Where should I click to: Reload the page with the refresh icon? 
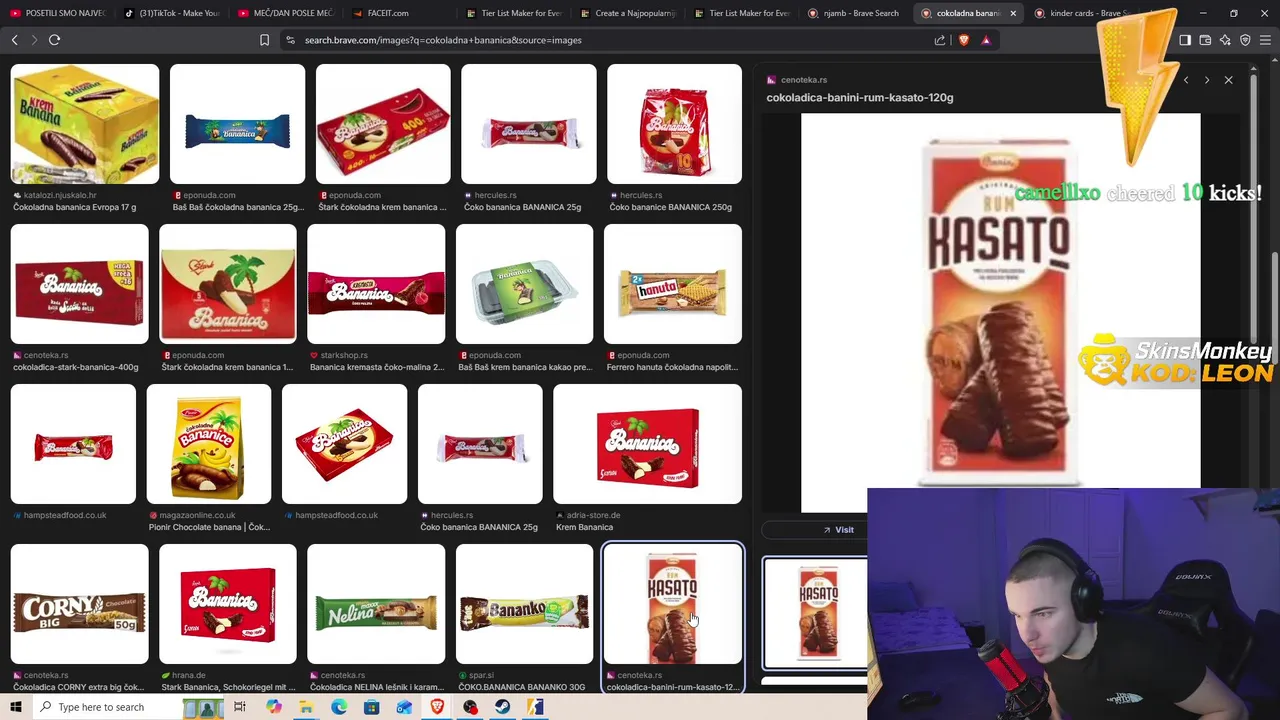click(54, 40)
